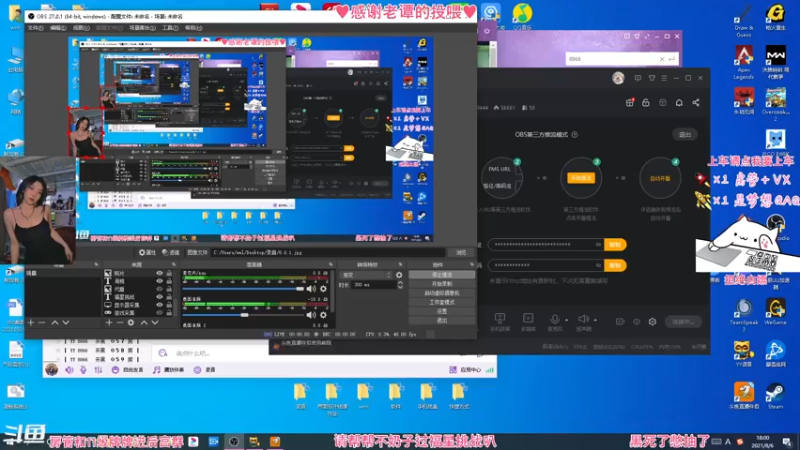800x450 pixels.
Task: Expand the speaker options arrow
Action: pyautogui.click(x=595, y=320)
